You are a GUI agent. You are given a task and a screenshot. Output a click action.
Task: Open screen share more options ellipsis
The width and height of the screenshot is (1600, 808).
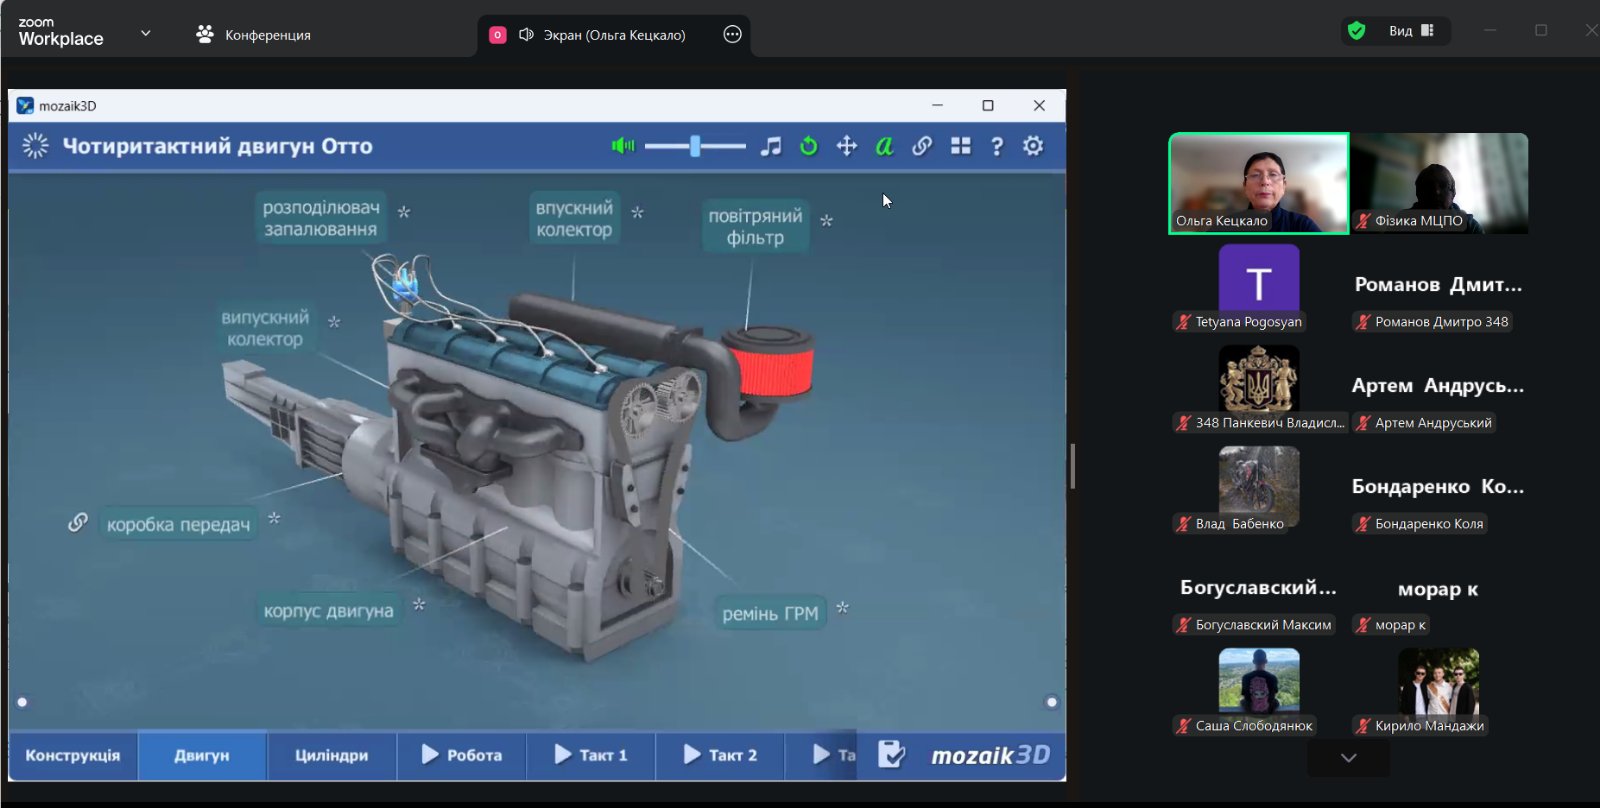point(732,34)
